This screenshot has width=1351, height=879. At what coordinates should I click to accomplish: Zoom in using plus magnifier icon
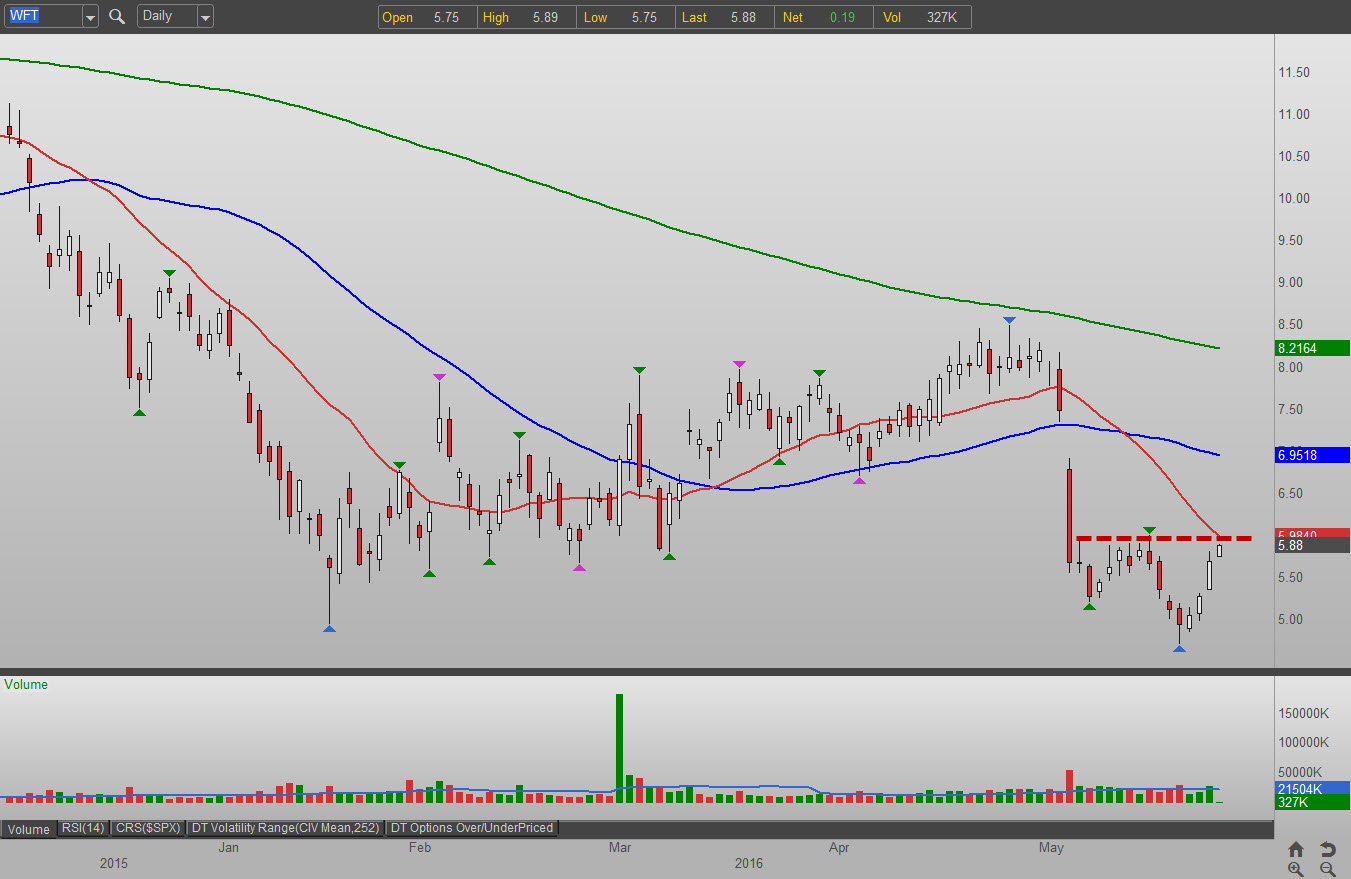tap(1296, 869)
